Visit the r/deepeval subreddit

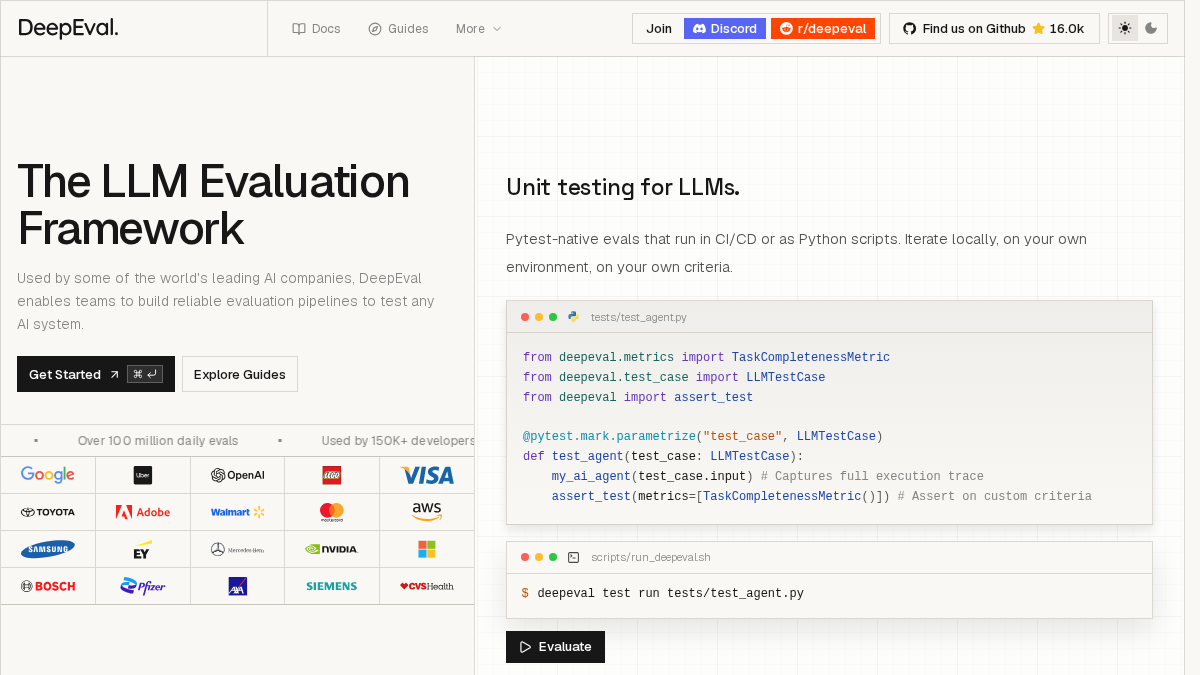823,29
